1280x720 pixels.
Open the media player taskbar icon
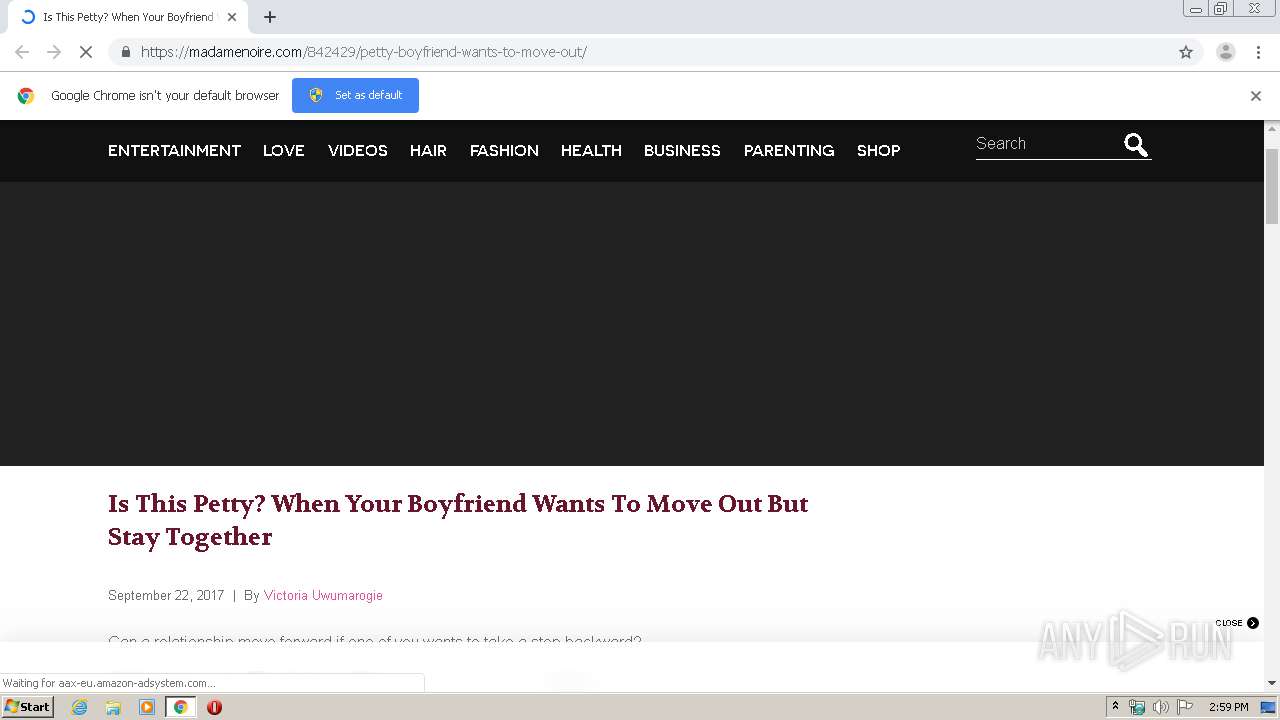(147, 707)
